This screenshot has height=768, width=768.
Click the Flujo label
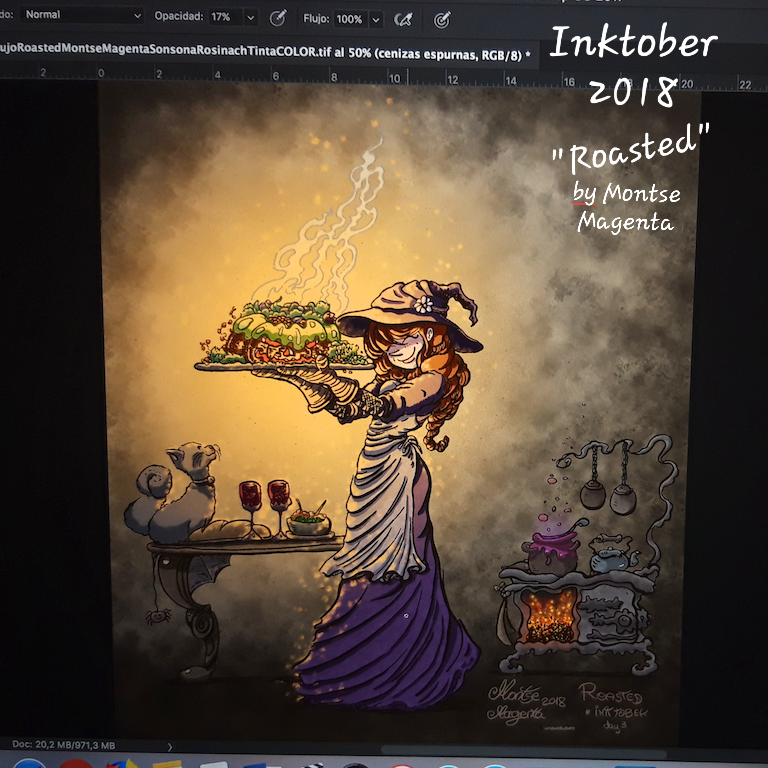pos(316,19)
